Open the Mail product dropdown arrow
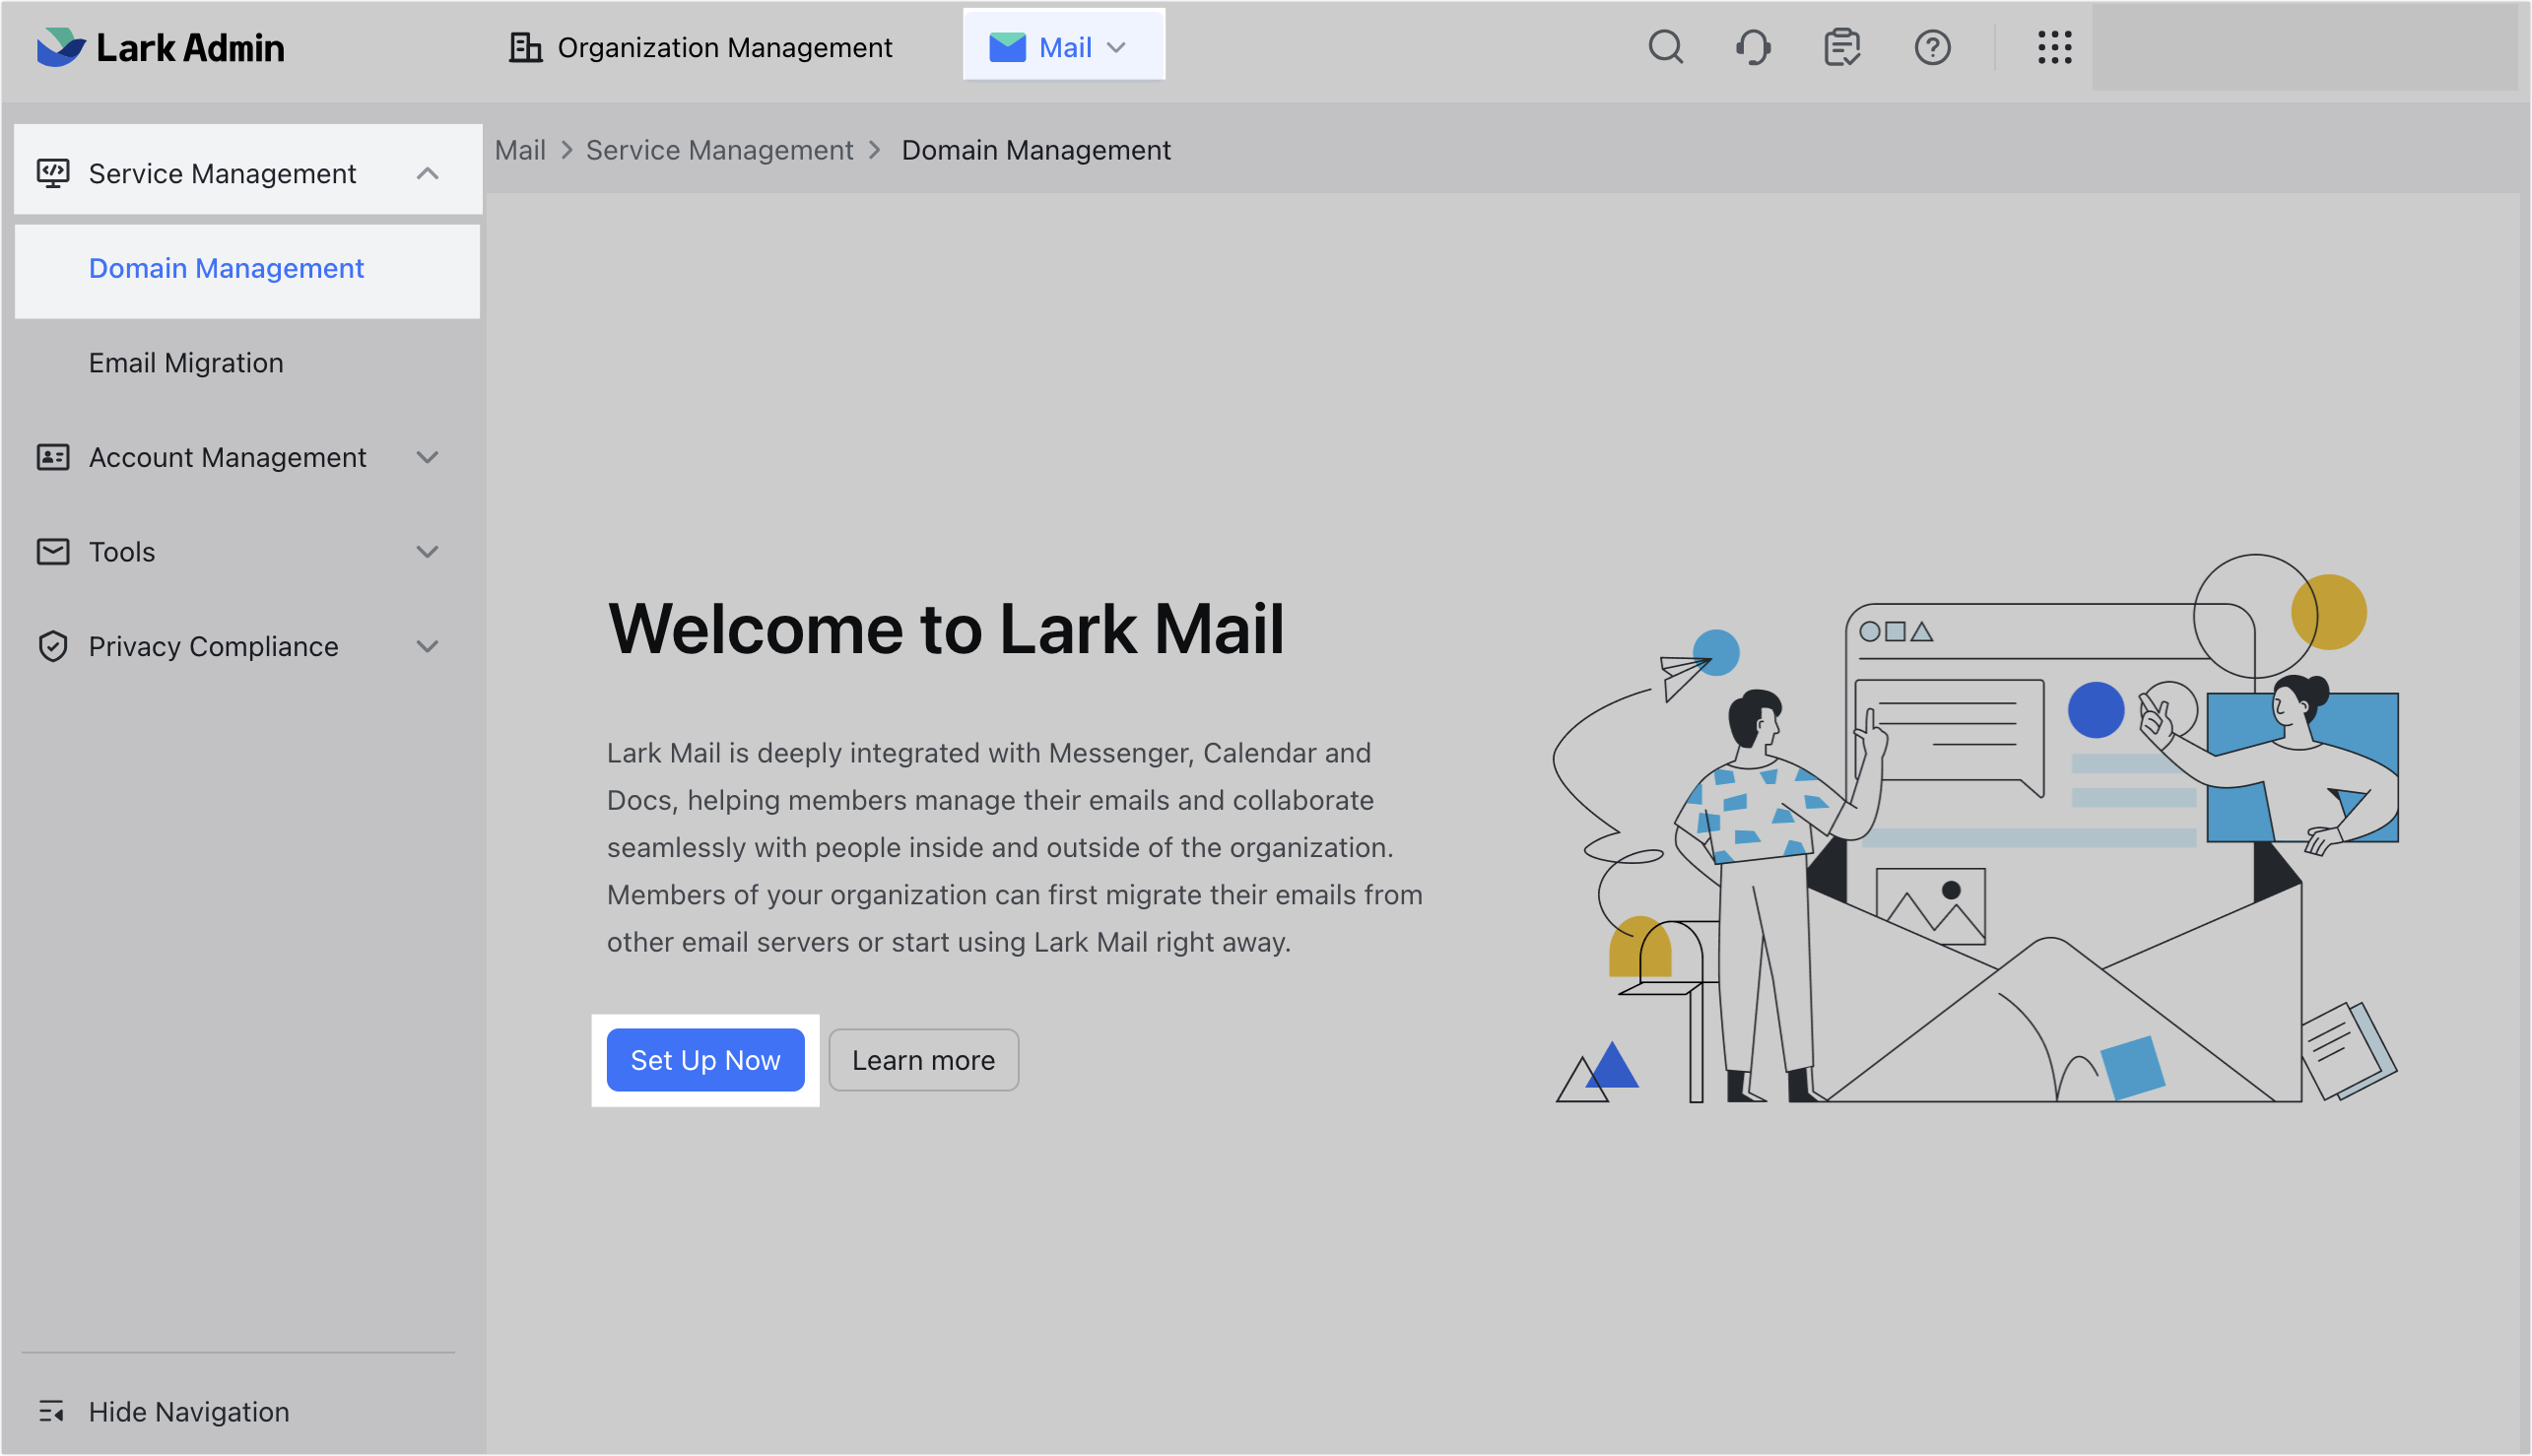Screen dimensions: 2532x1456 [1117, 47]
